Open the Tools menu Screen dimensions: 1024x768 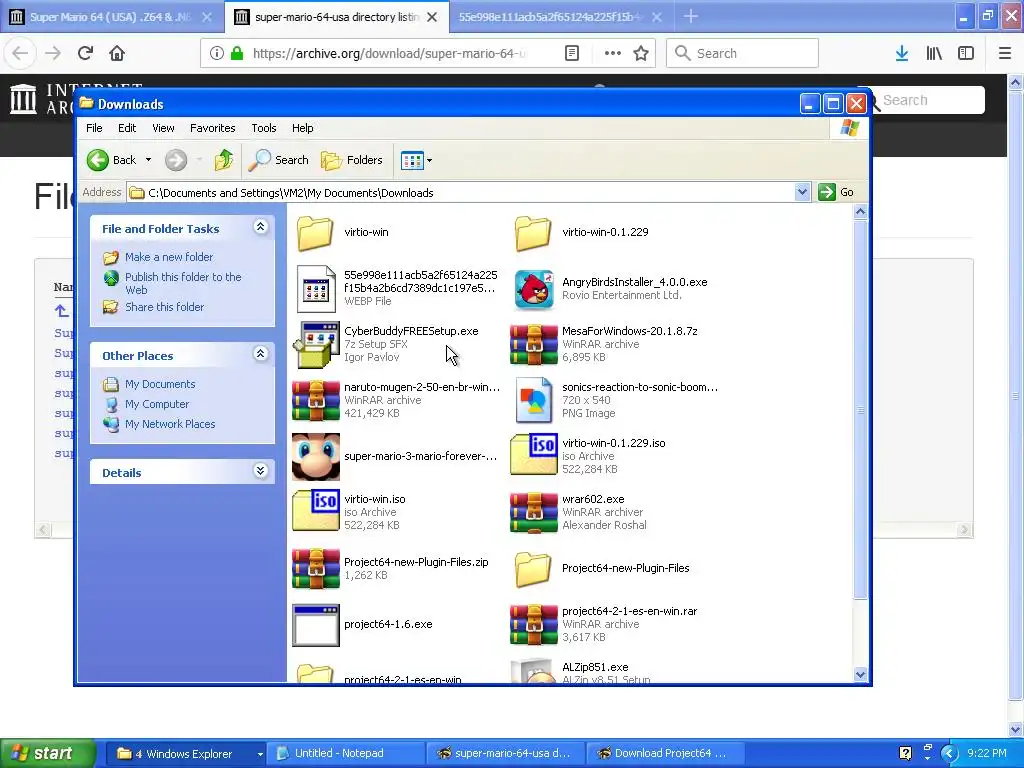tap(264, 128)
